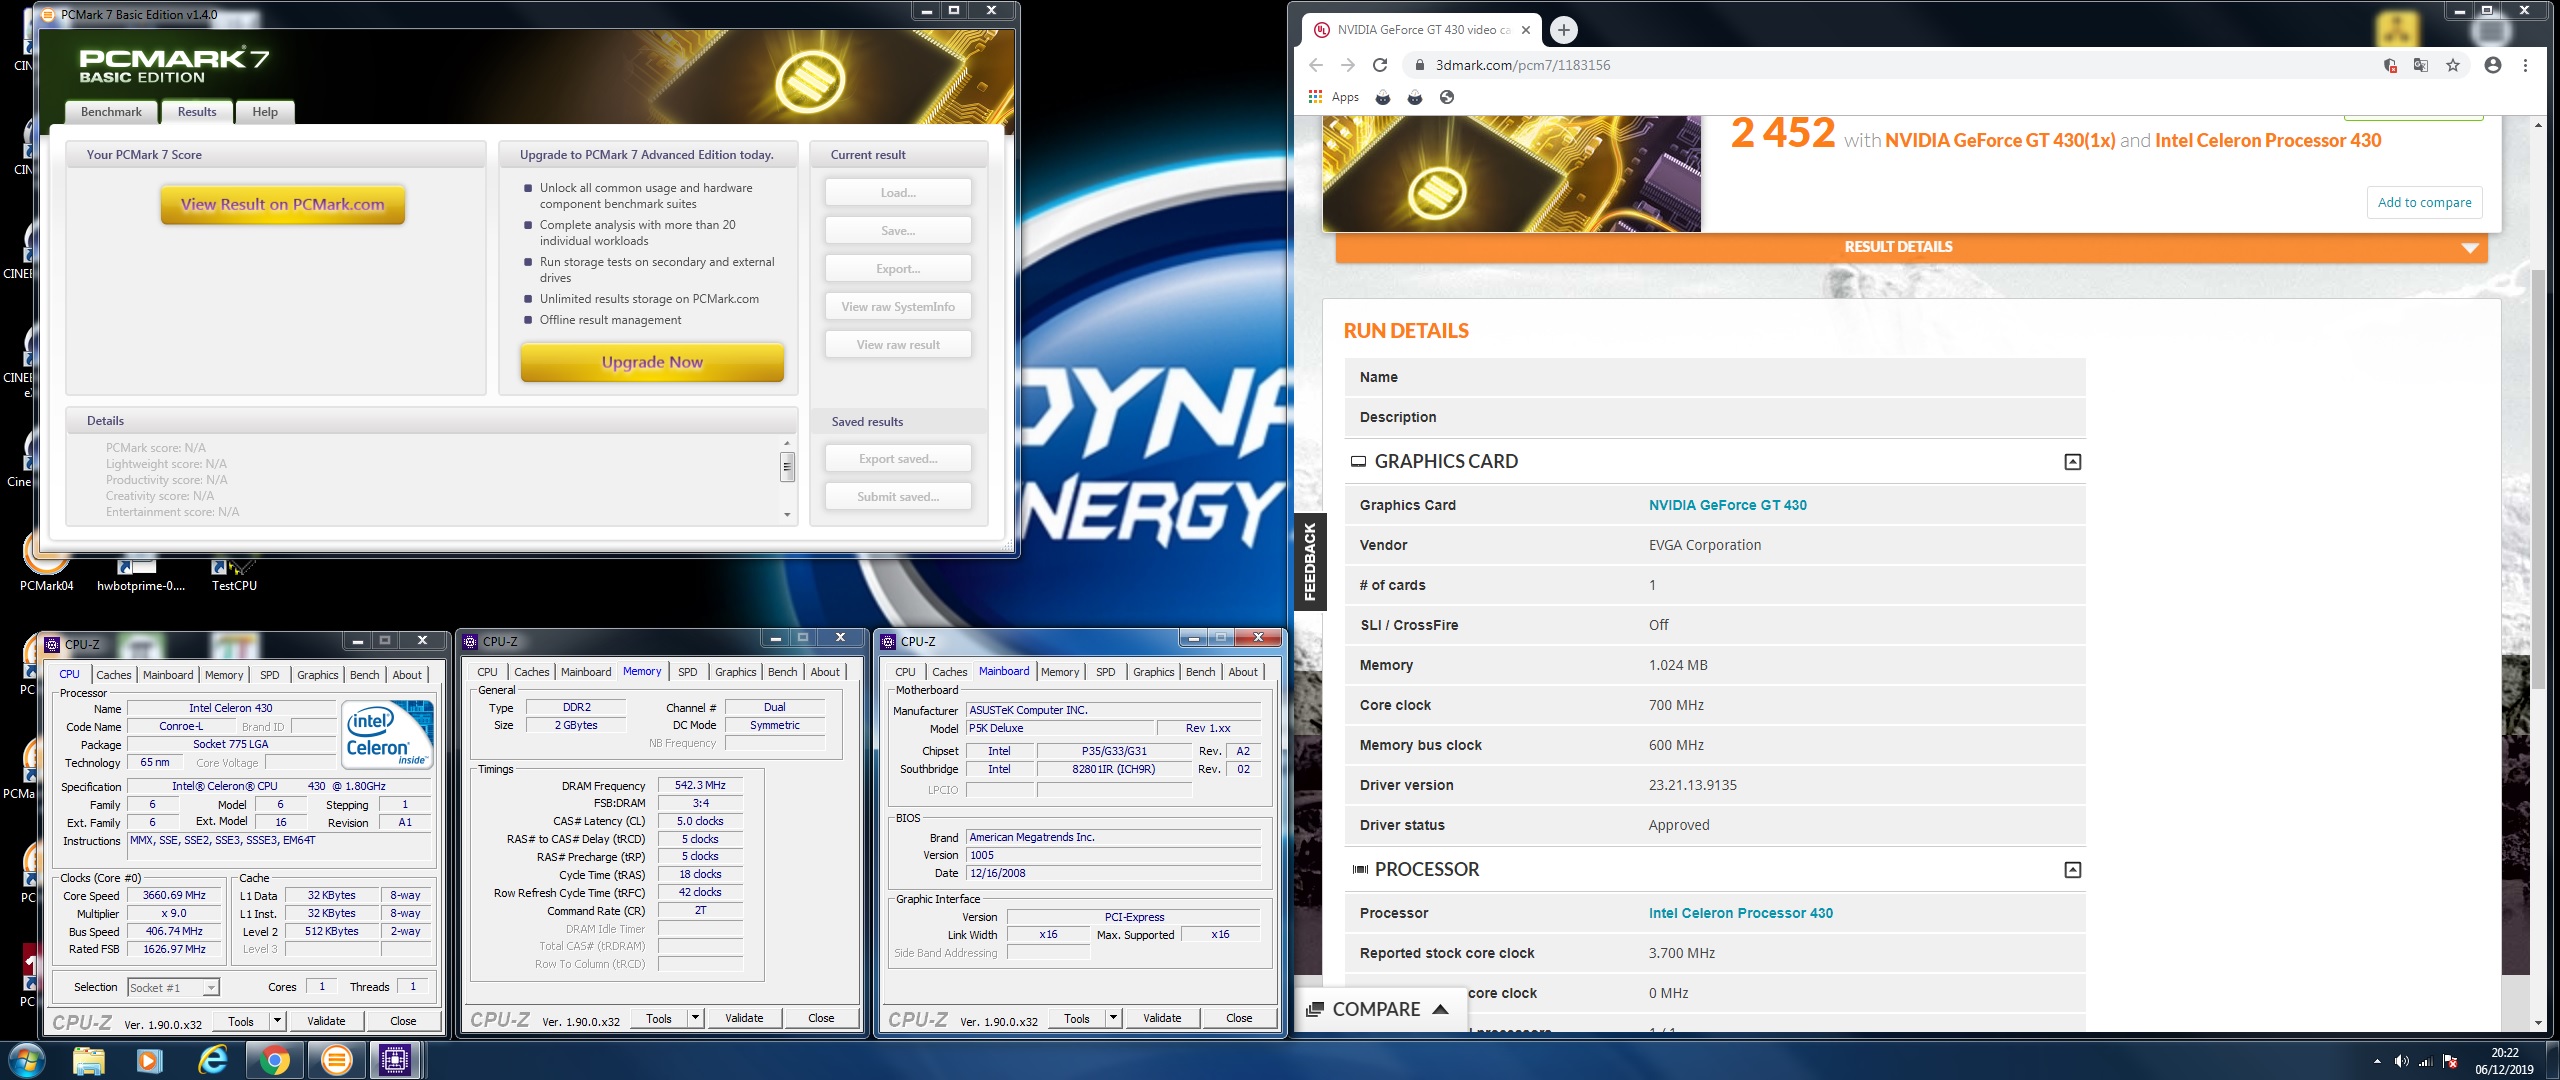
Task: Open a new Chrome tab
Action: tap(1564, 30)
